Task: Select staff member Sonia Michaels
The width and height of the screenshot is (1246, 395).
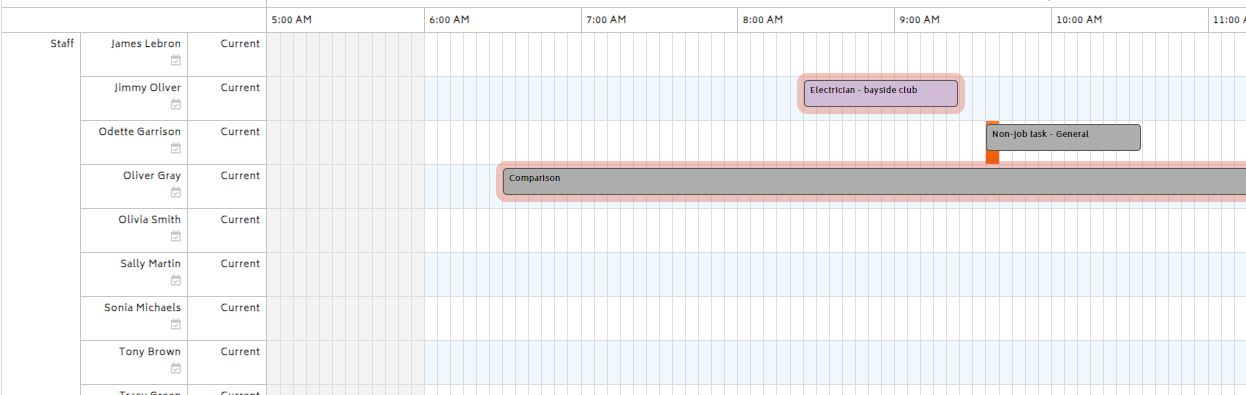Action: 143,308
